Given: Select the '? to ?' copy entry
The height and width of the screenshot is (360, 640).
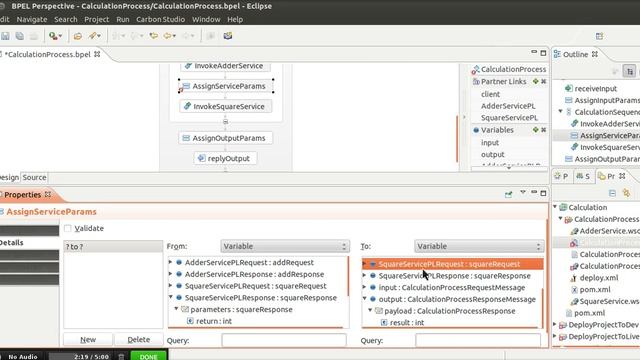Looking at the screenshot, I should click(113, 247).
